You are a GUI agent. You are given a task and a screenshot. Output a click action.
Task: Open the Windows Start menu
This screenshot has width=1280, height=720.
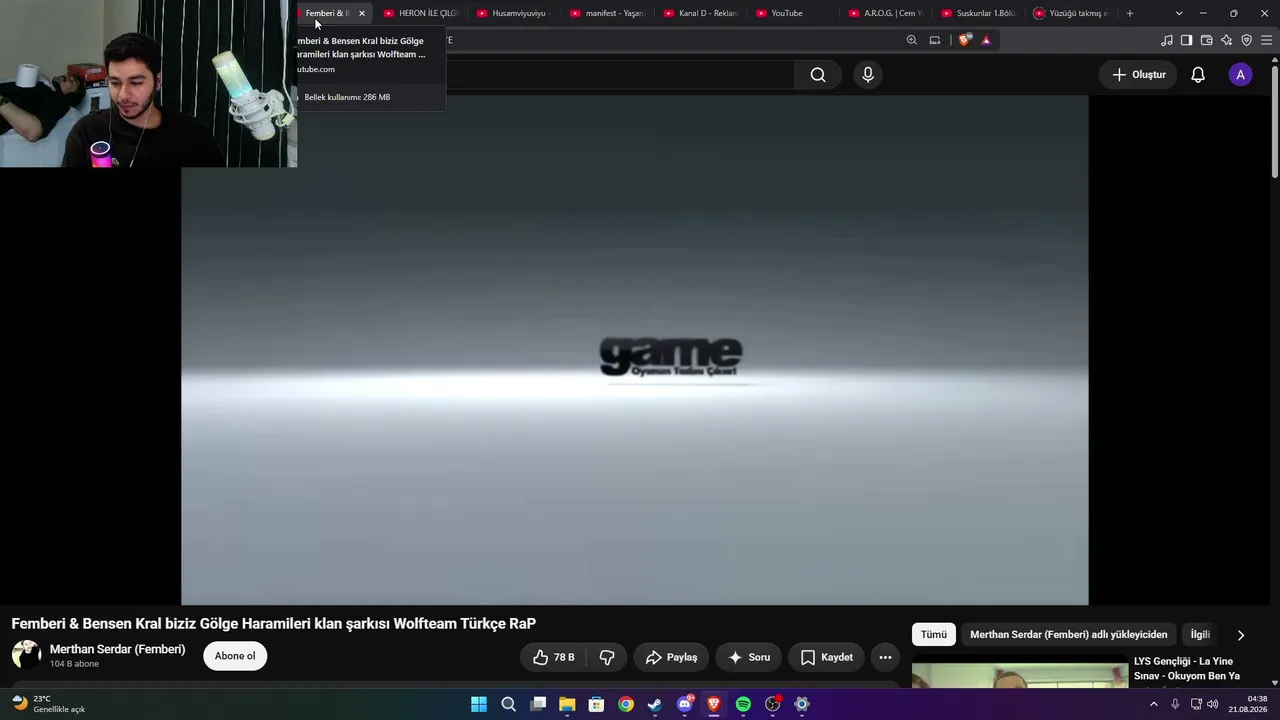tap(479, 704)
